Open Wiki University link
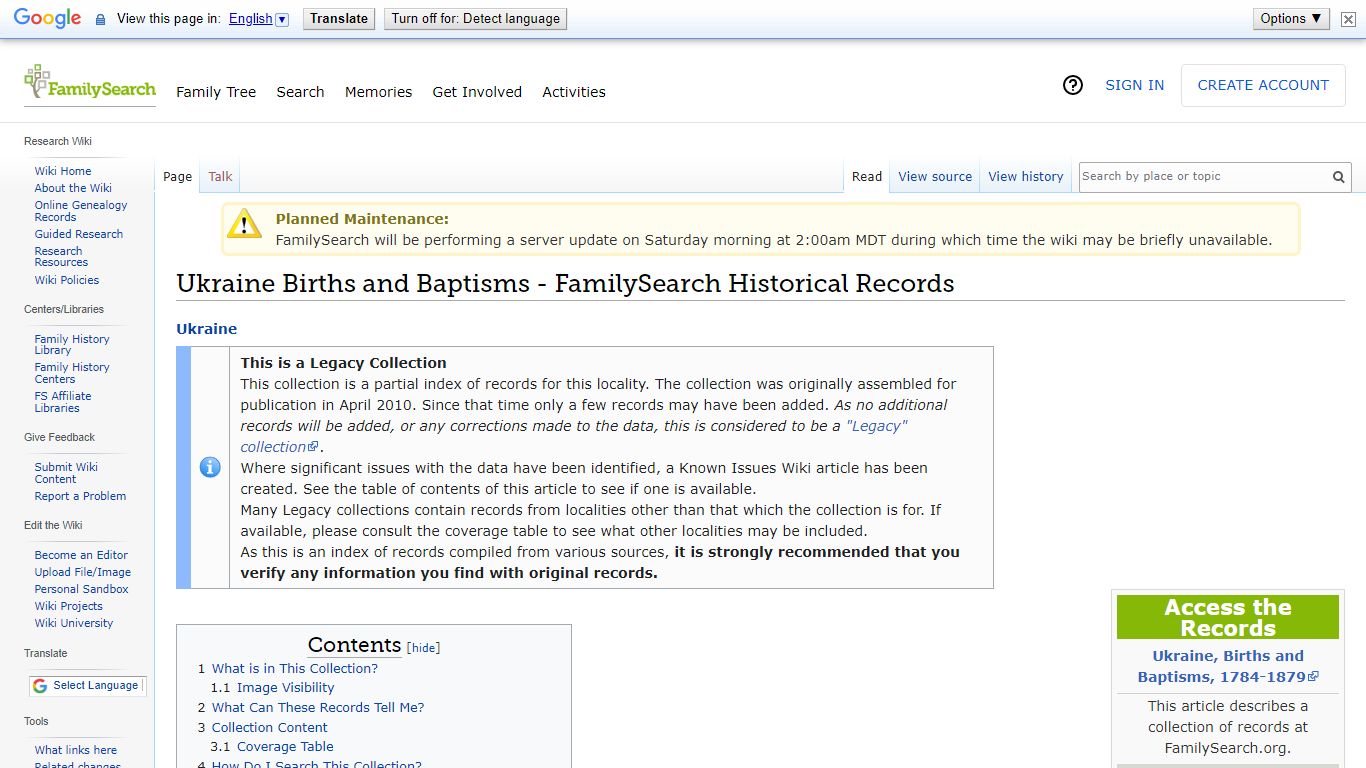Viewport: 1366px width, 768px height. click(x=74, y=623)
